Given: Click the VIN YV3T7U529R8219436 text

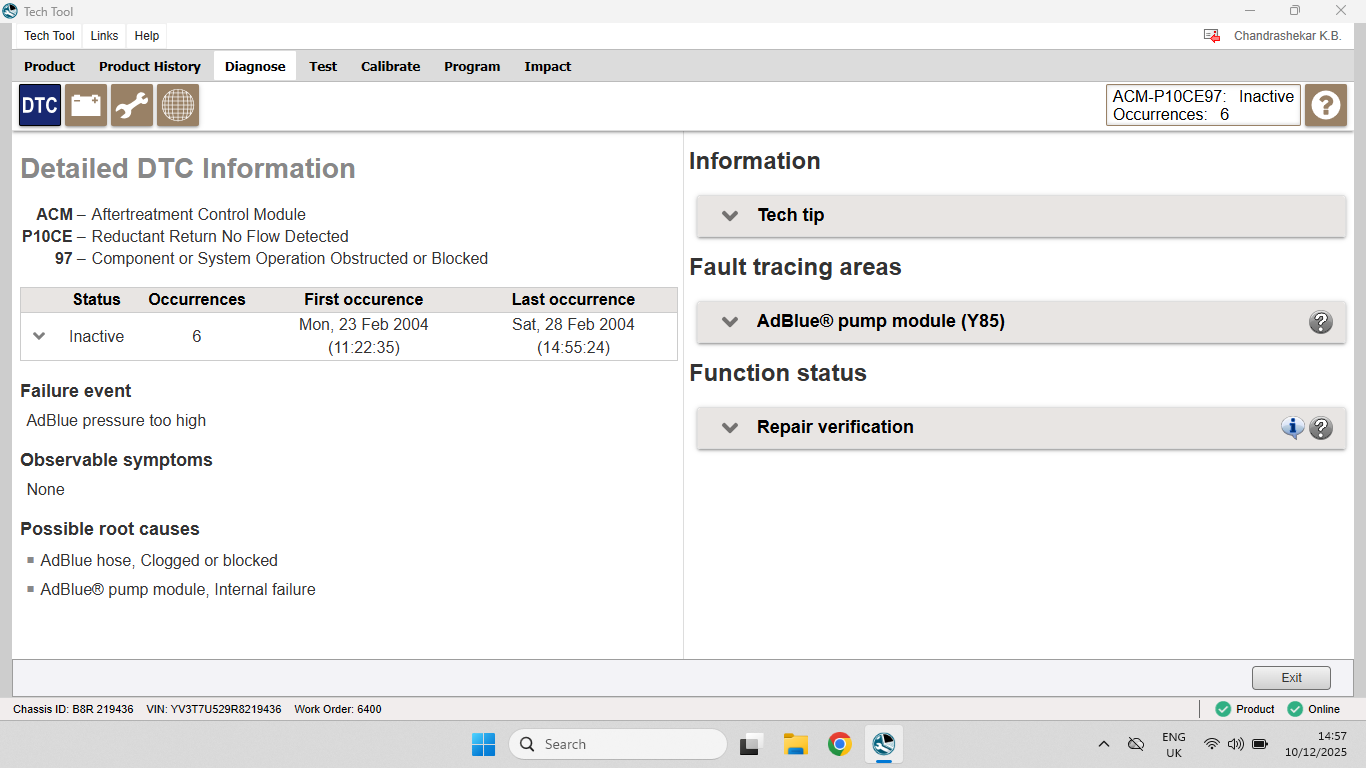Looking at the screenshot, I should point(214,709).
